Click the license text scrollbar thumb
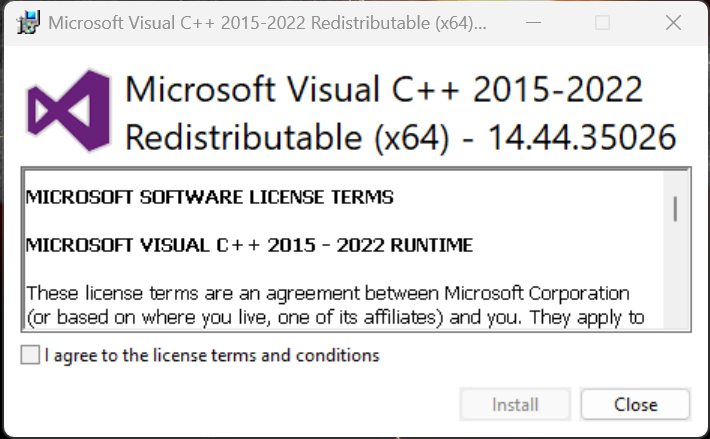 tap(675, 209)
